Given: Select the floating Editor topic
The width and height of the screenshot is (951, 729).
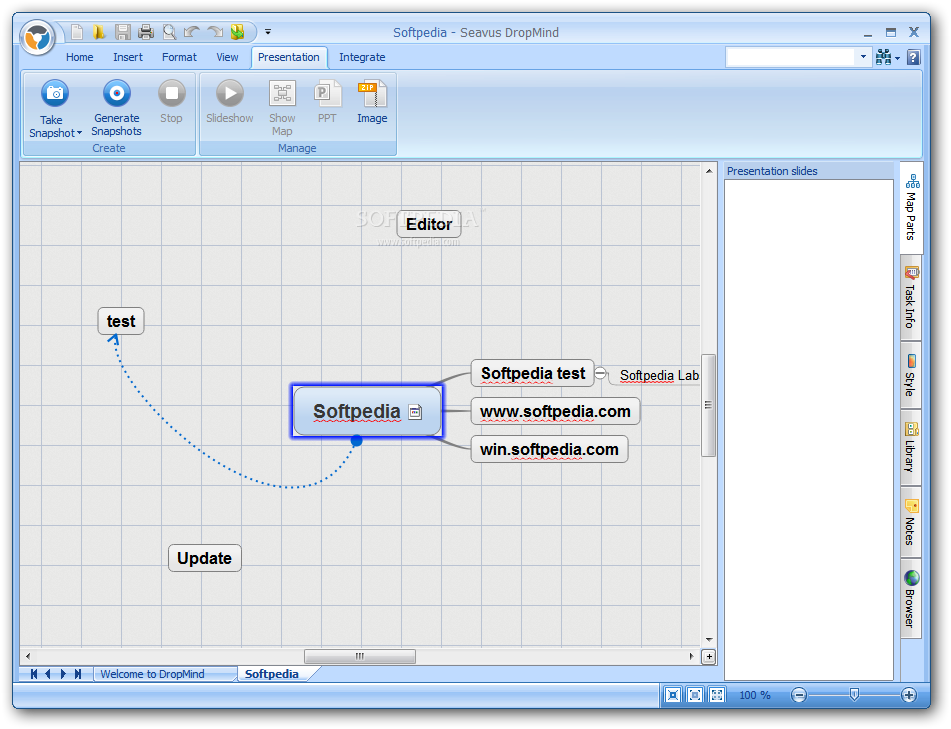Looking at the screenshot, I should pyautogui.click(x=429, y=224).
